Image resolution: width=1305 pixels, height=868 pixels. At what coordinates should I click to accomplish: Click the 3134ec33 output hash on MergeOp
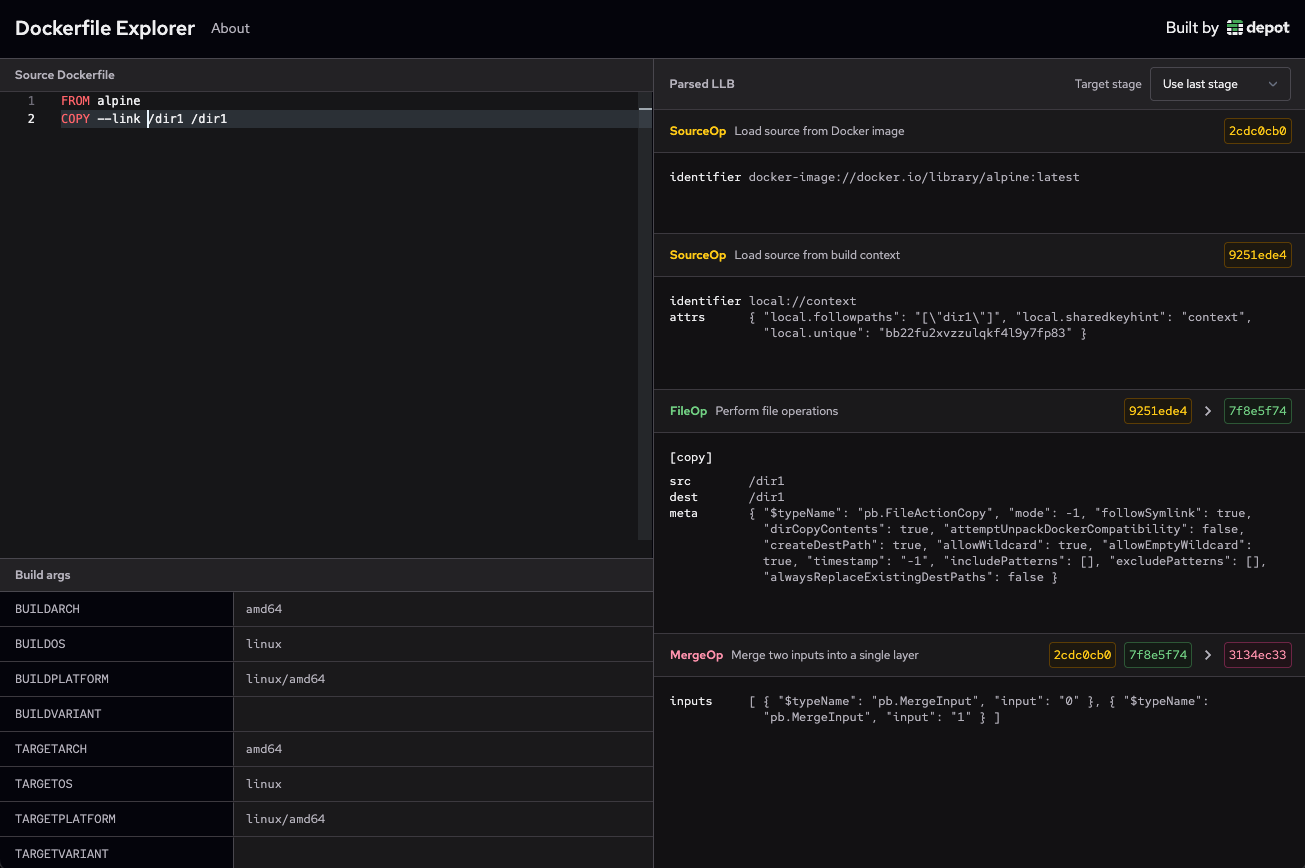pos(1257,654)
